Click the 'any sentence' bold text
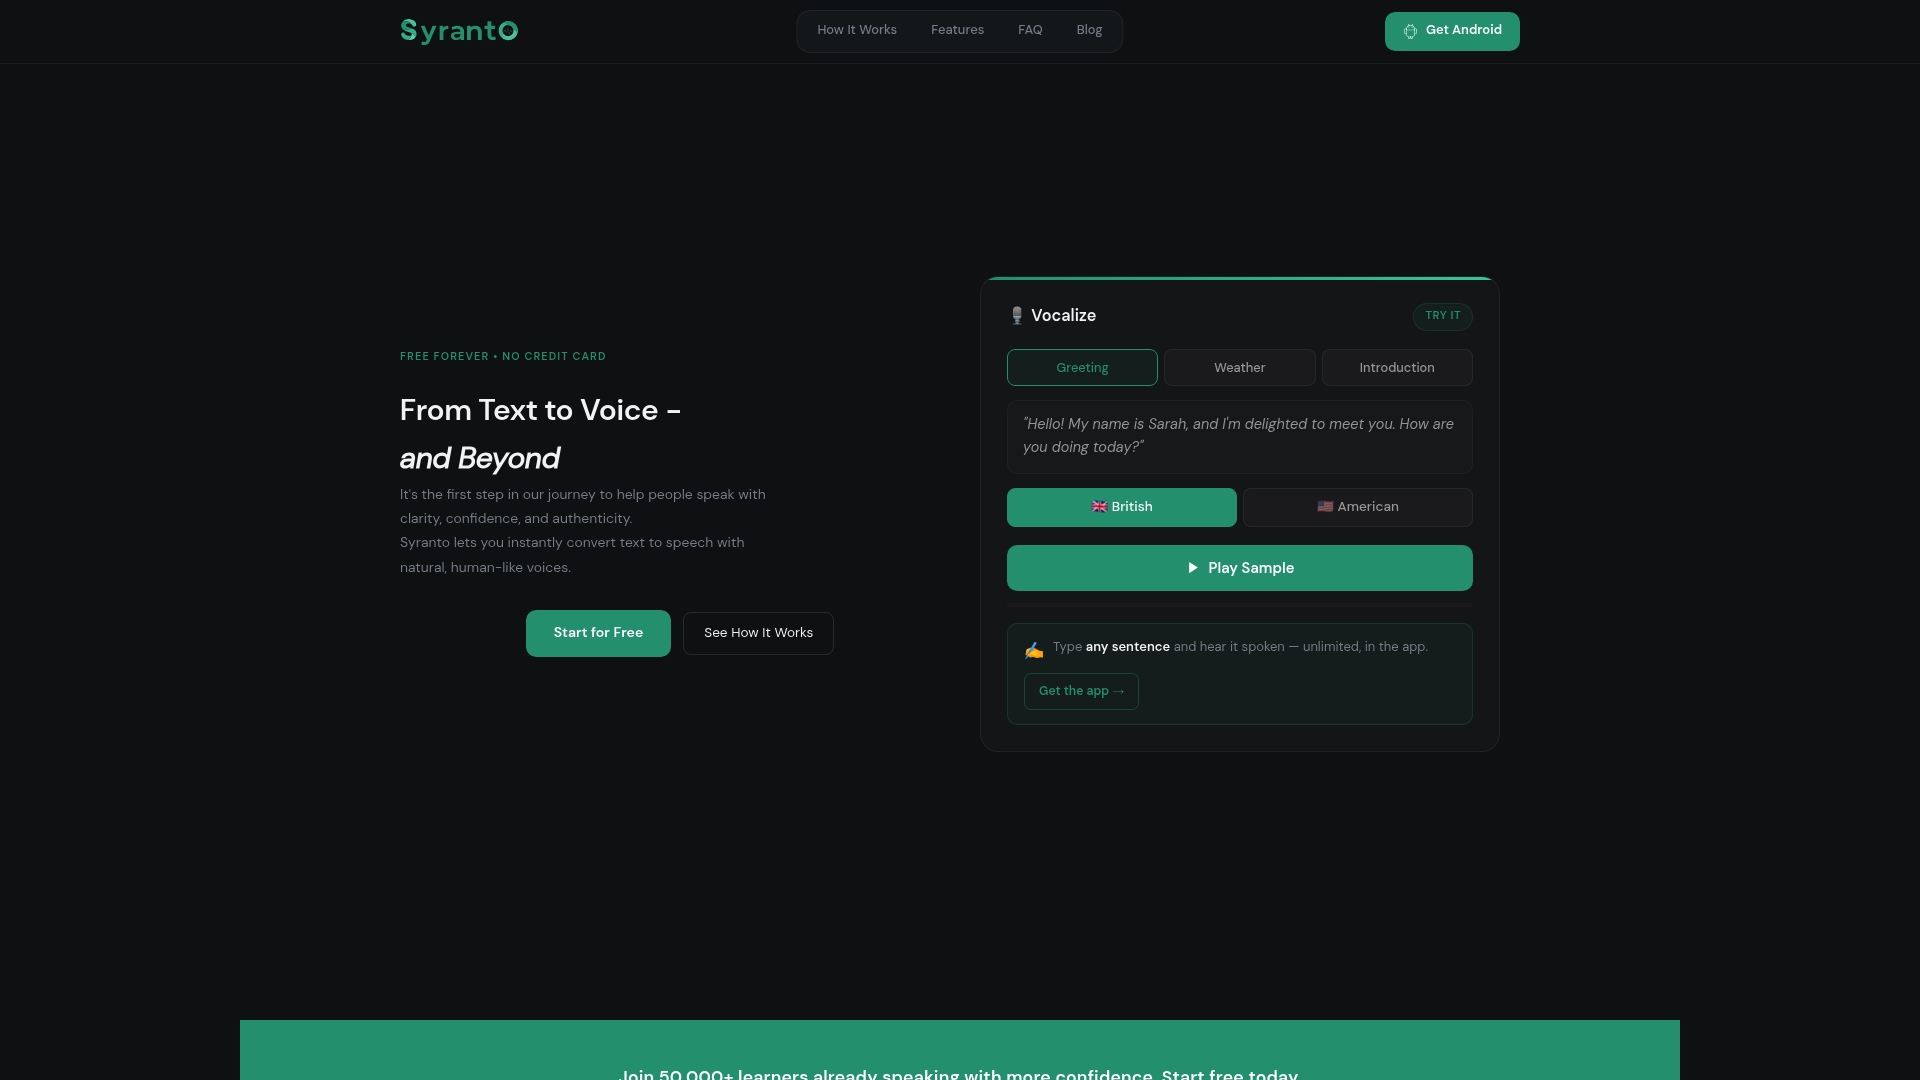 click(1127, 647)
